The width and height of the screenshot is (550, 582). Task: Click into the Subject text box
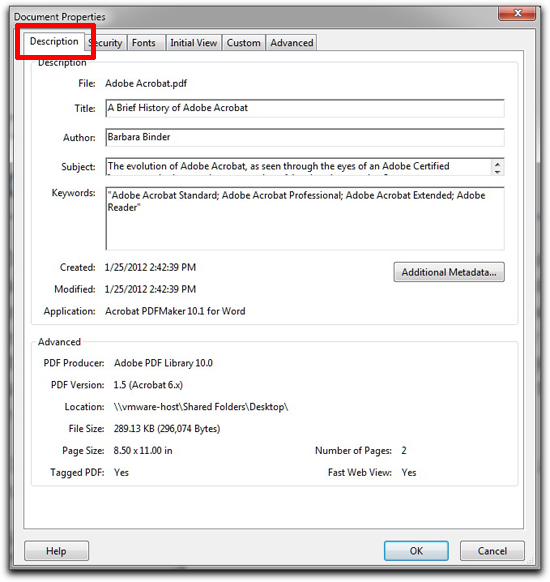(x=298, y=166)
